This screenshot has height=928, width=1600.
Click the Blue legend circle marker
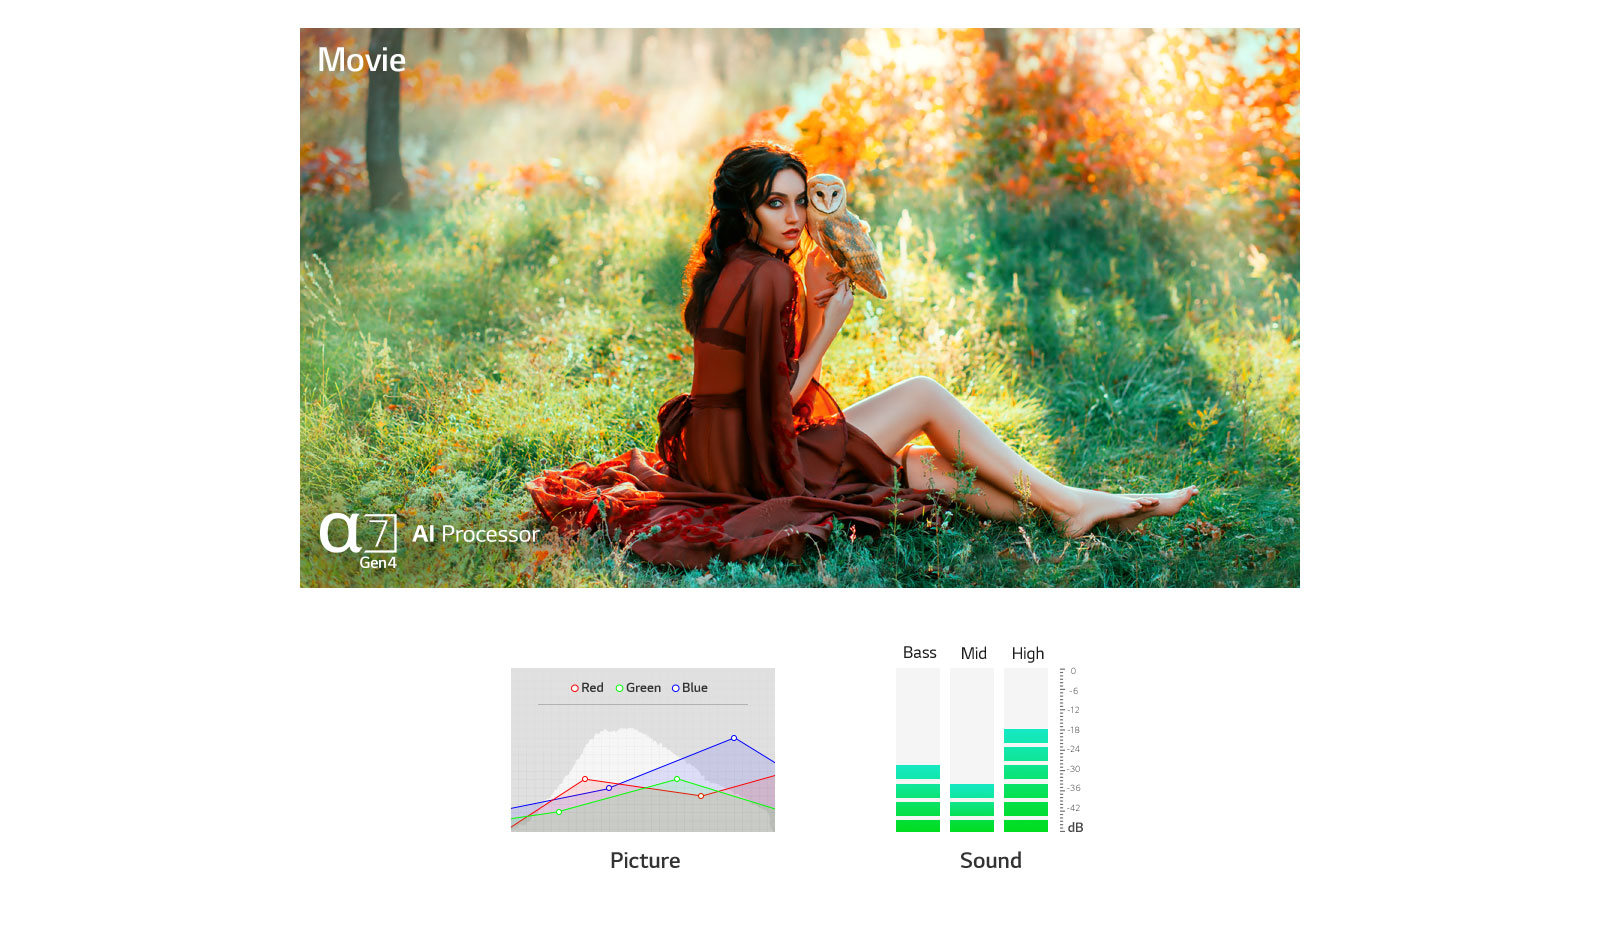click(676, 688)
